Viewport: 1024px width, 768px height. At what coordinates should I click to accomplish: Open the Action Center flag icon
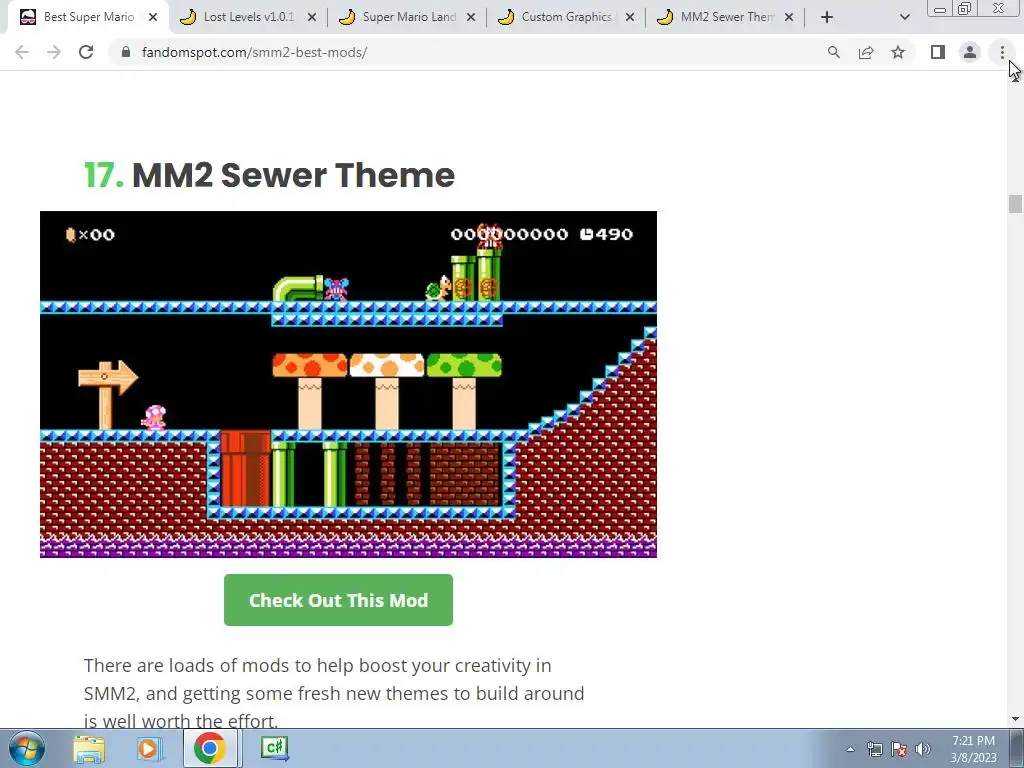pyautogui.click(x=899, y=749)
